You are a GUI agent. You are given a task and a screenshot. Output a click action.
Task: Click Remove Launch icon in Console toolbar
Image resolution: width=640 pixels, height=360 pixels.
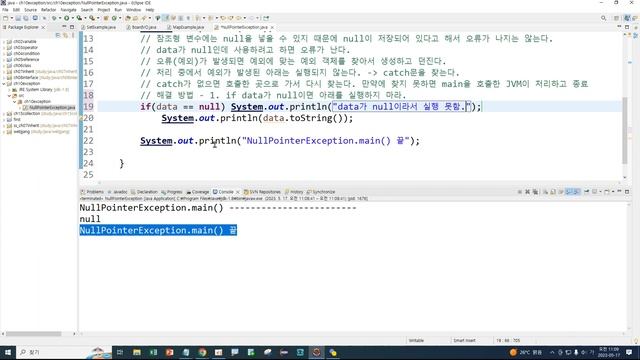coord(527,191)
